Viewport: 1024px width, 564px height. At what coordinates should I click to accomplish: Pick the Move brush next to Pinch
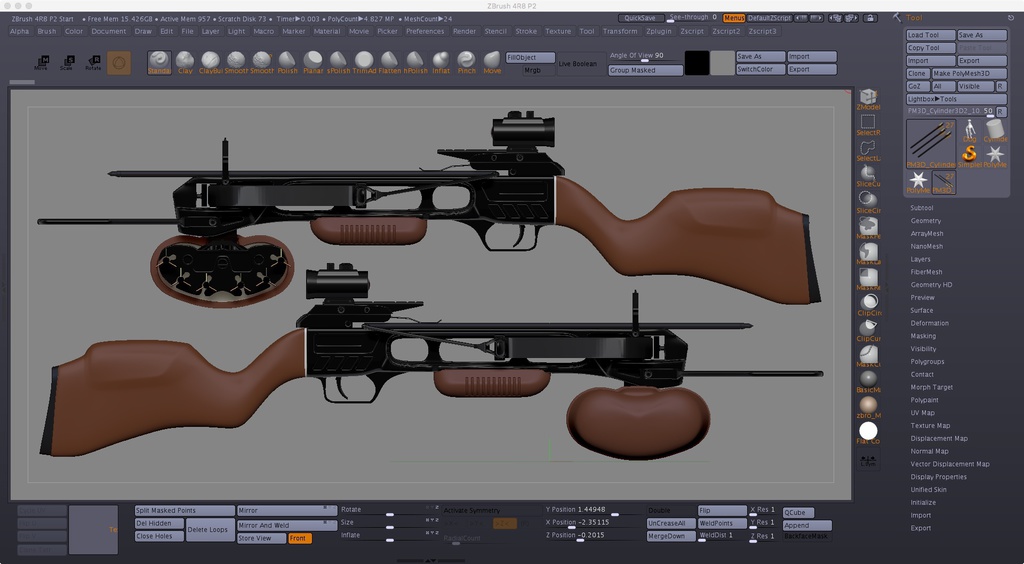[x=492, y=63]
